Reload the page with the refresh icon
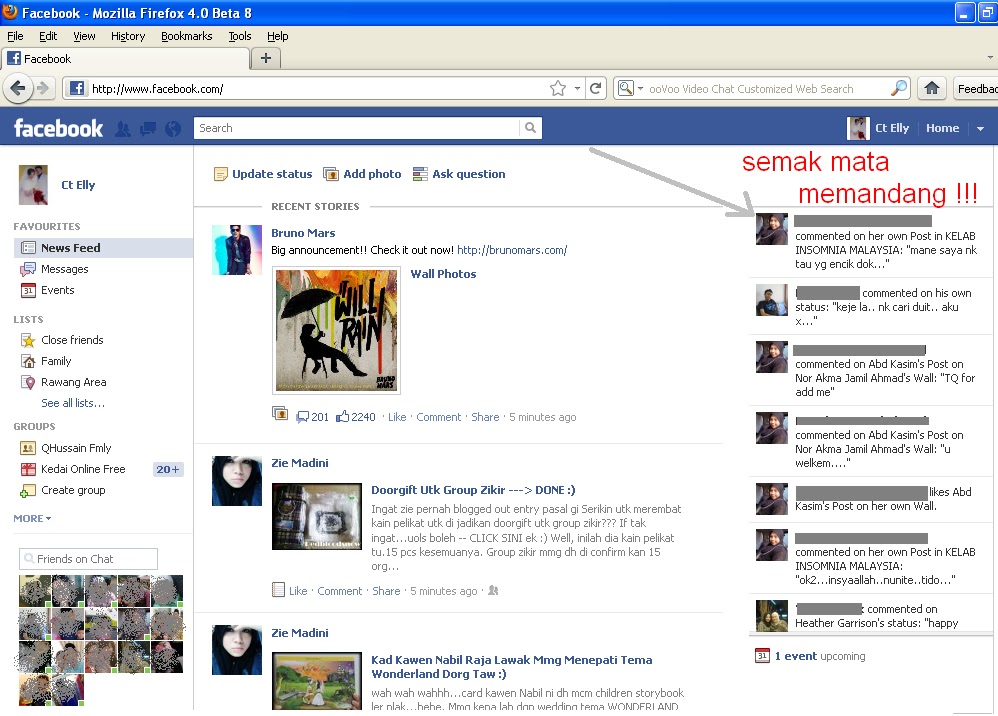 pos(596,88)
